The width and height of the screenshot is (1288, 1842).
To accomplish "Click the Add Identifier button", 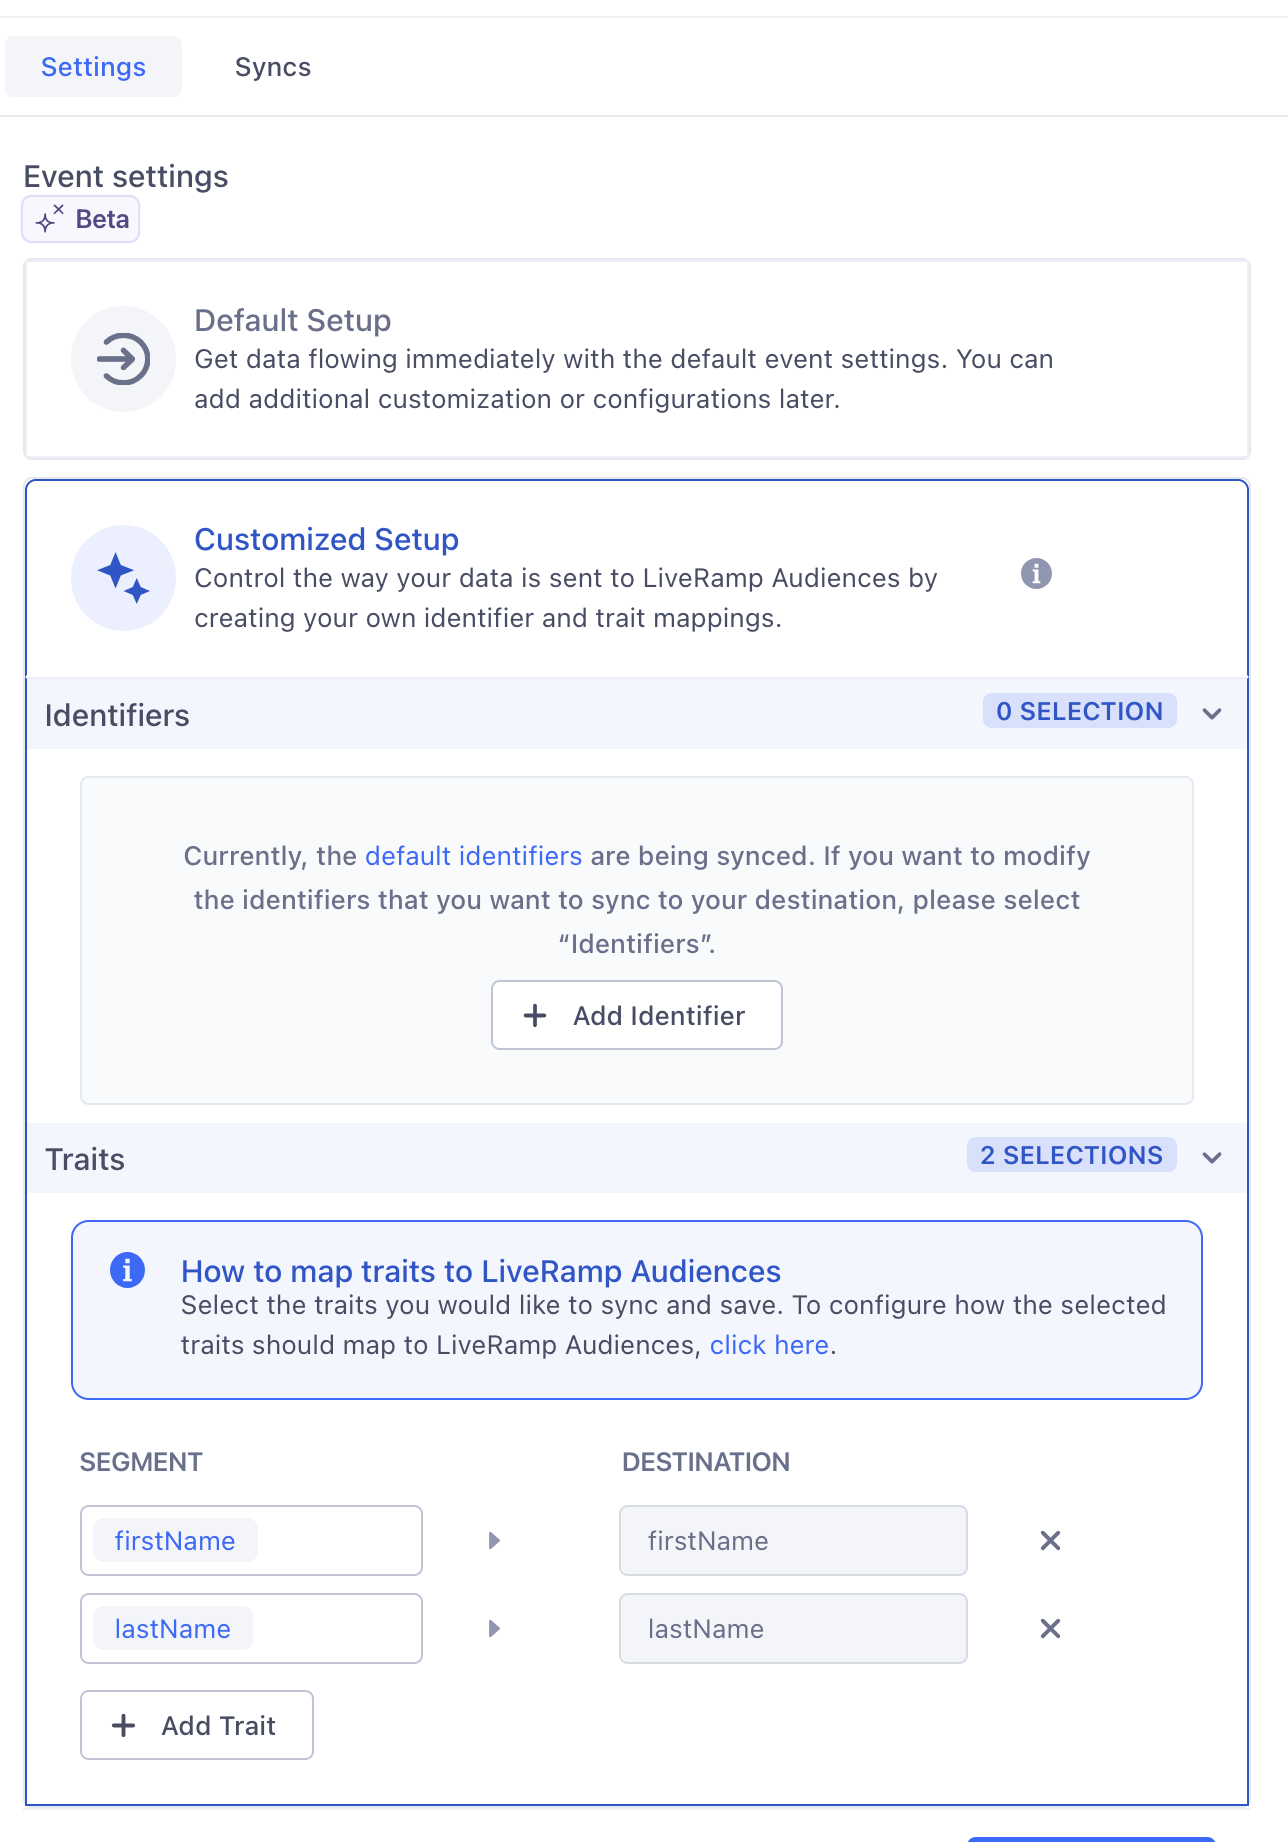I will [x=636, y=1015].
